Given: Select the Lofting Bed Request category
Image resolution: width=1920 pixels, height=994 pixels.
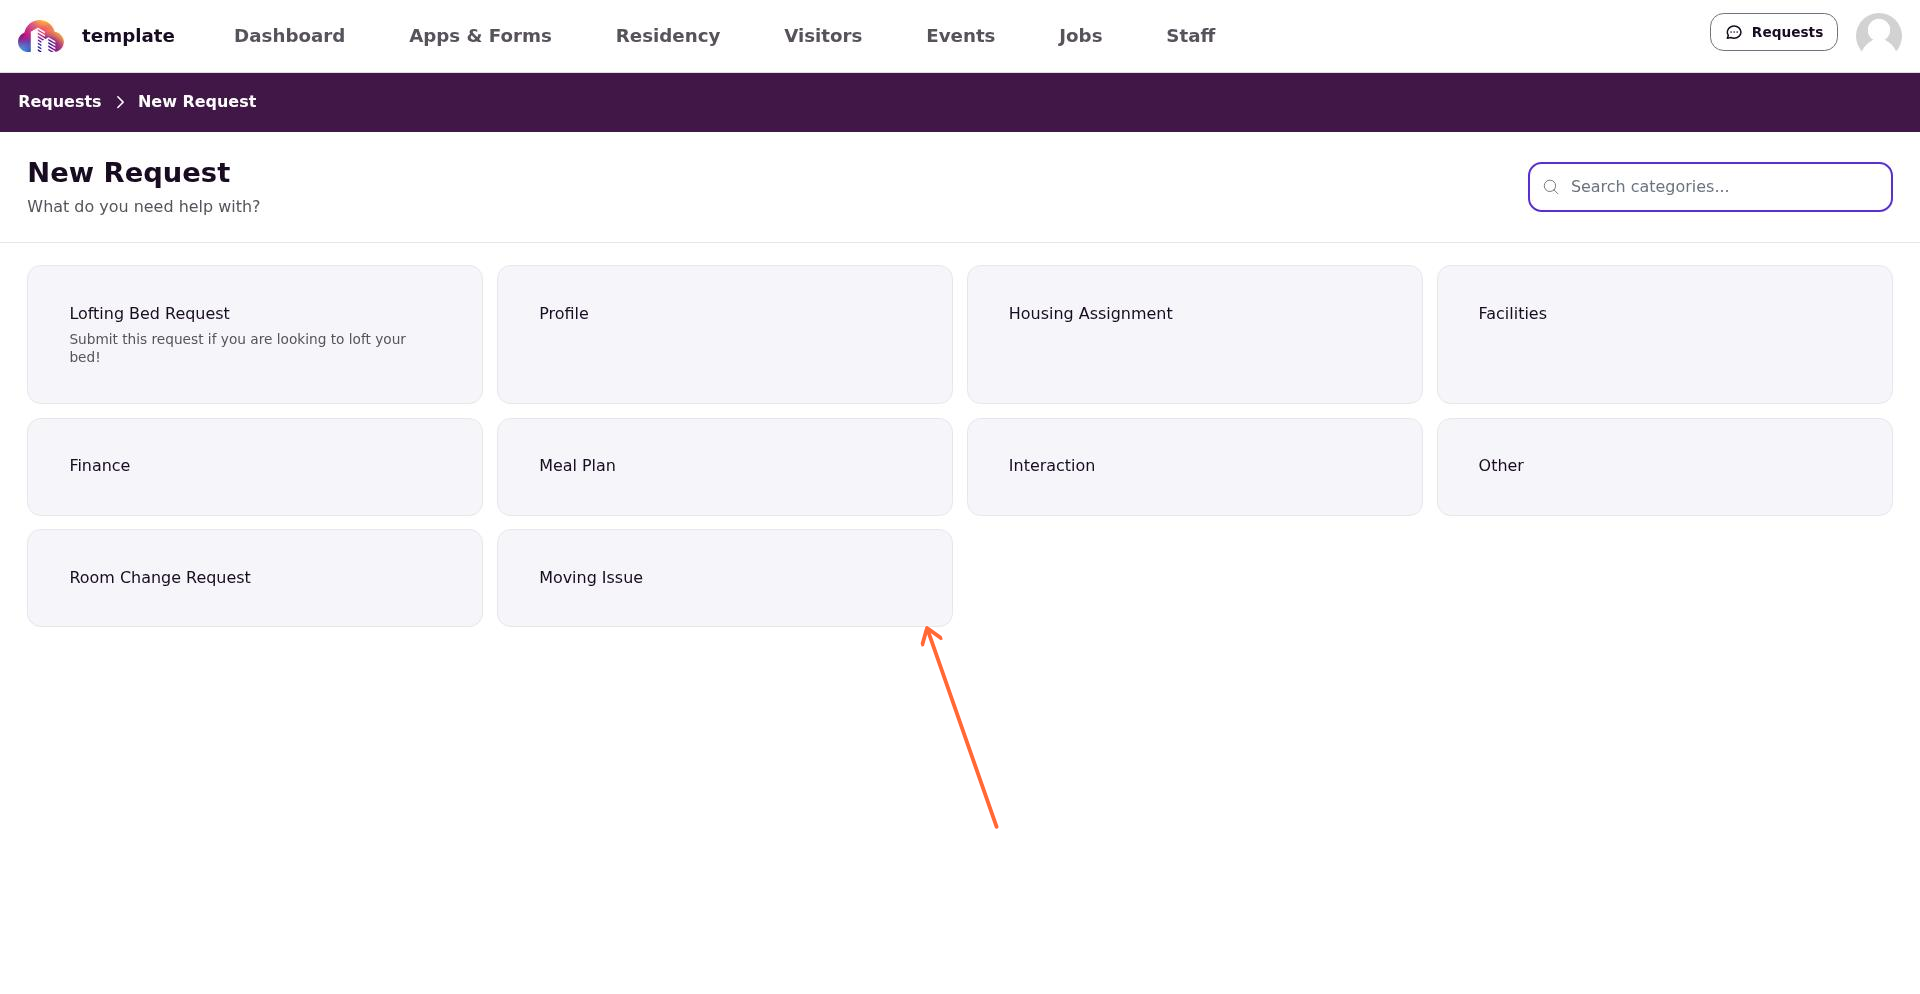Looking at the screenshot, I should pyautogui.click(x=255, y=335).
